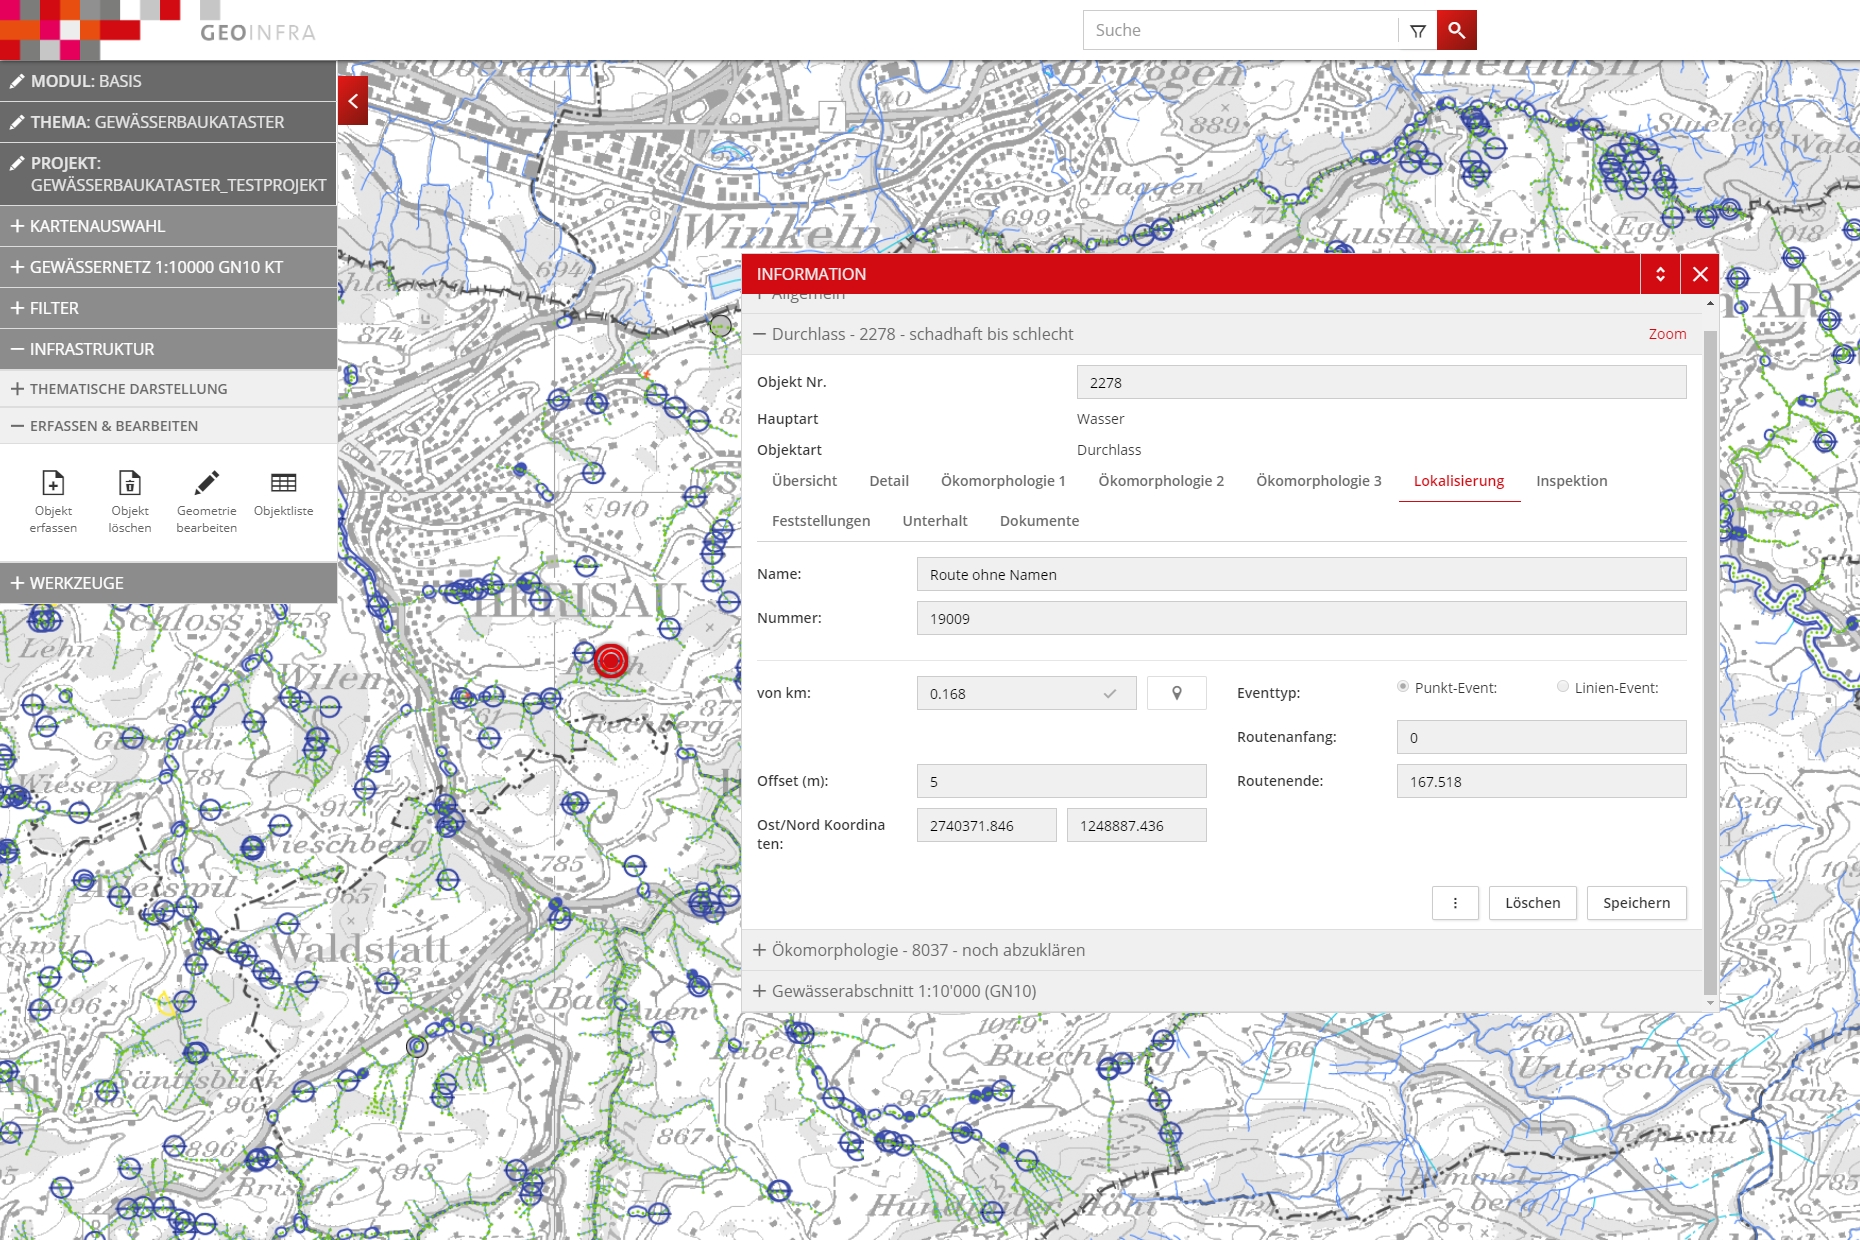Toggle the Information panel size arrows
Image resolution: width=1860 pixels, height=1240 pixels.
tap(1660, 274)
